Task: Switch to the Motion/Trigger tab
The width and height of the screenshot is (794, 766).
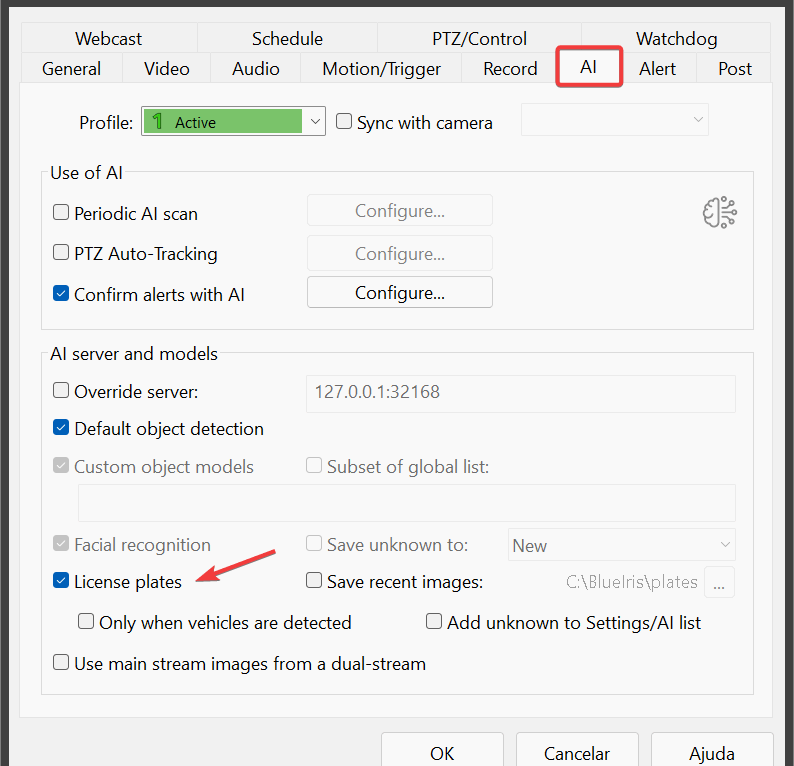Action: [381, 69]
